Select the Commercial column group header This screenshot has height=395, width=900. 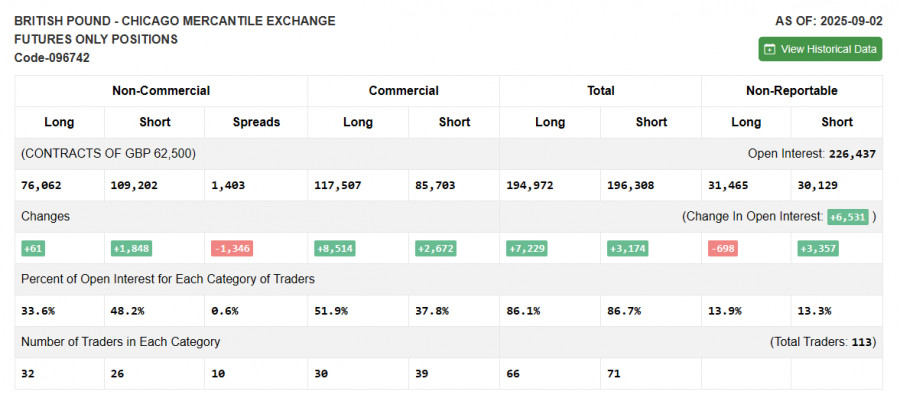pos(404,91)
